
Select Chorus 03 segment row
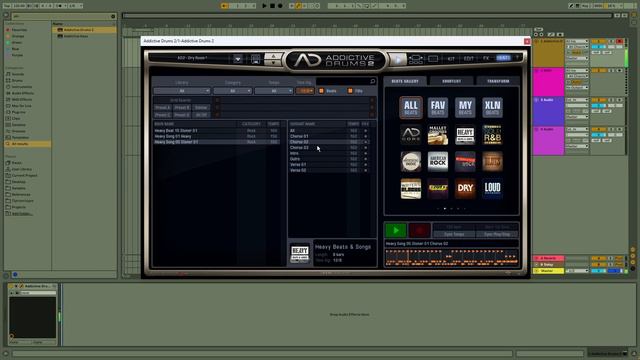point(329,148)
